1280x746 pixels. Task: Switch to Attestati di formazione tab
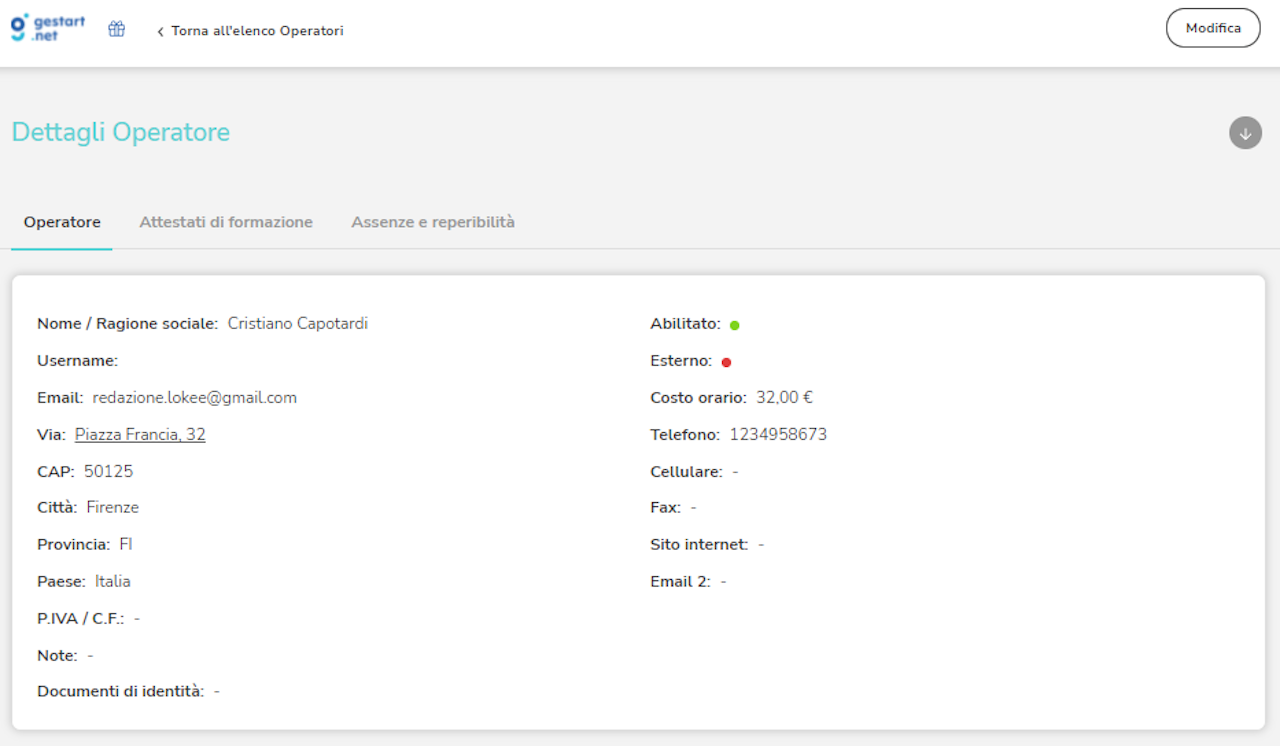(226, 222)
